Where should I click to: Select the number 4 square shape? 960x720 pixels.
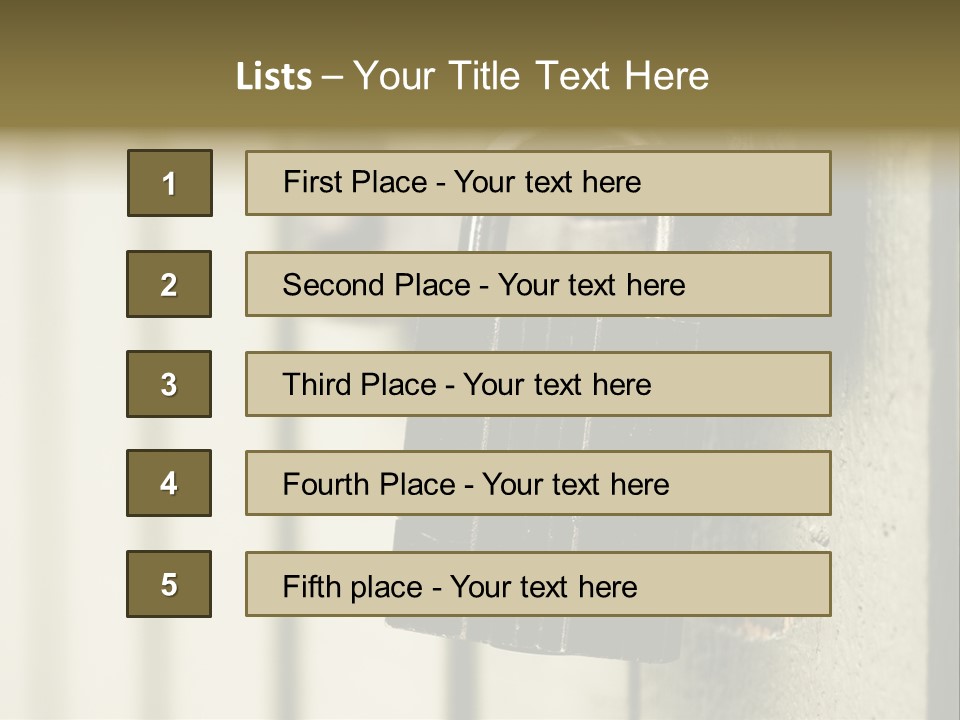tap(169, 483)
